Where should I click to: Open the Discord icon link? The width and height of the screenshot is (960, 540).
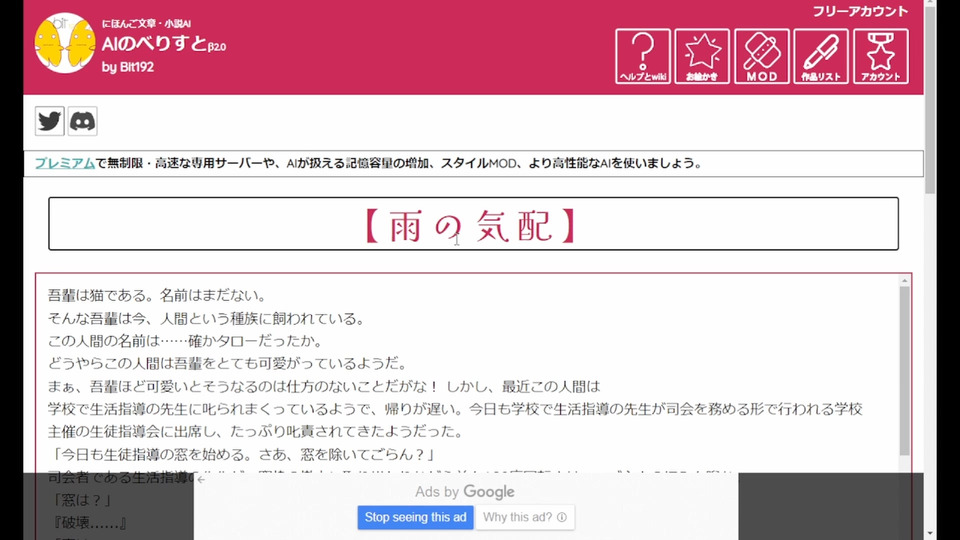click(x=83, y=121)
